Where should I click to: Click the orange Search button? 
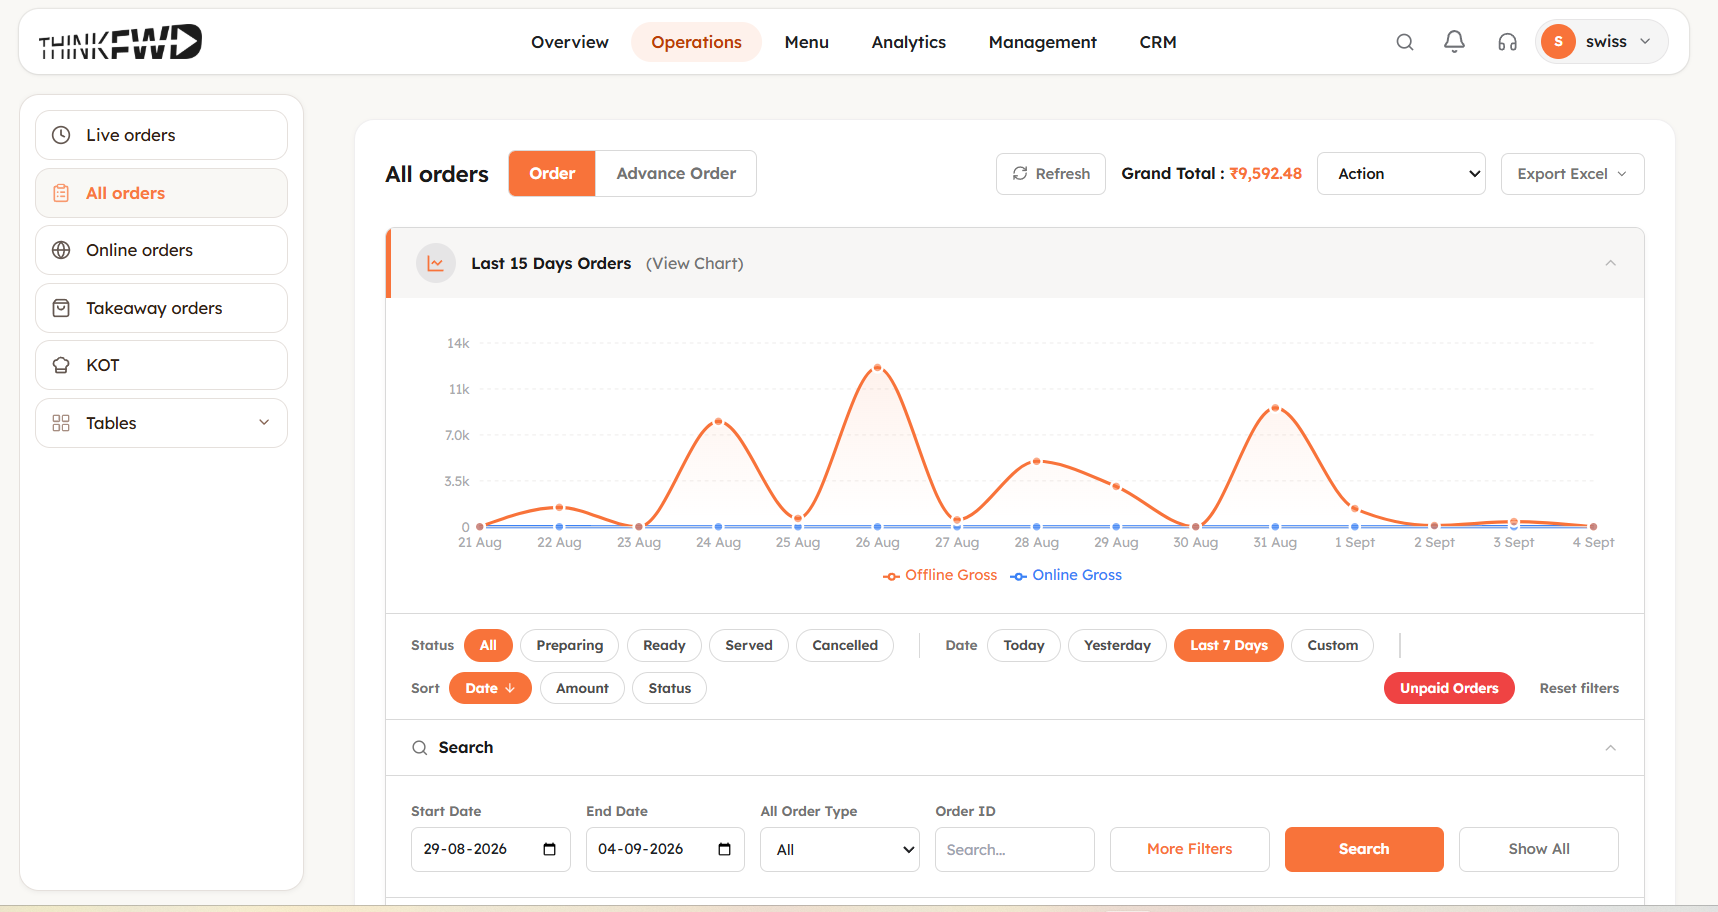coord(1364,849)
